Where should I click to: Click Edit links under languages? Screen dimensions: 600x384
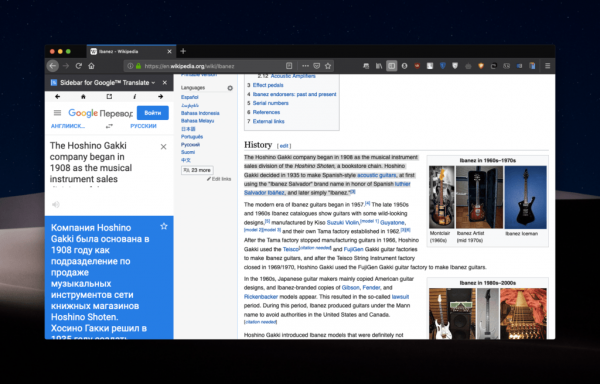(219, 179)
